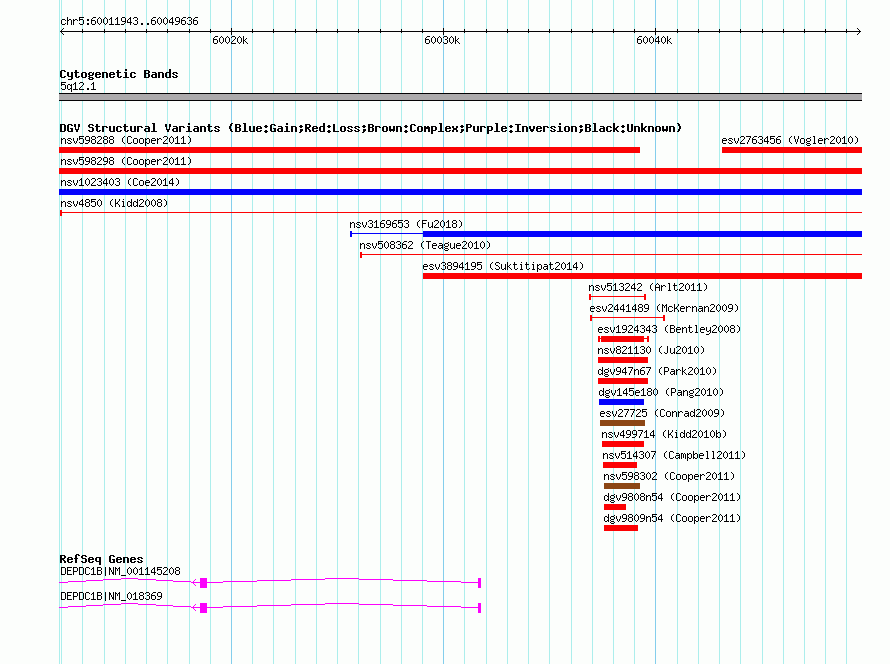Click the red esv1924343 loss bar
The height and width of the screenshot is (664, 890).
(623, 339)
